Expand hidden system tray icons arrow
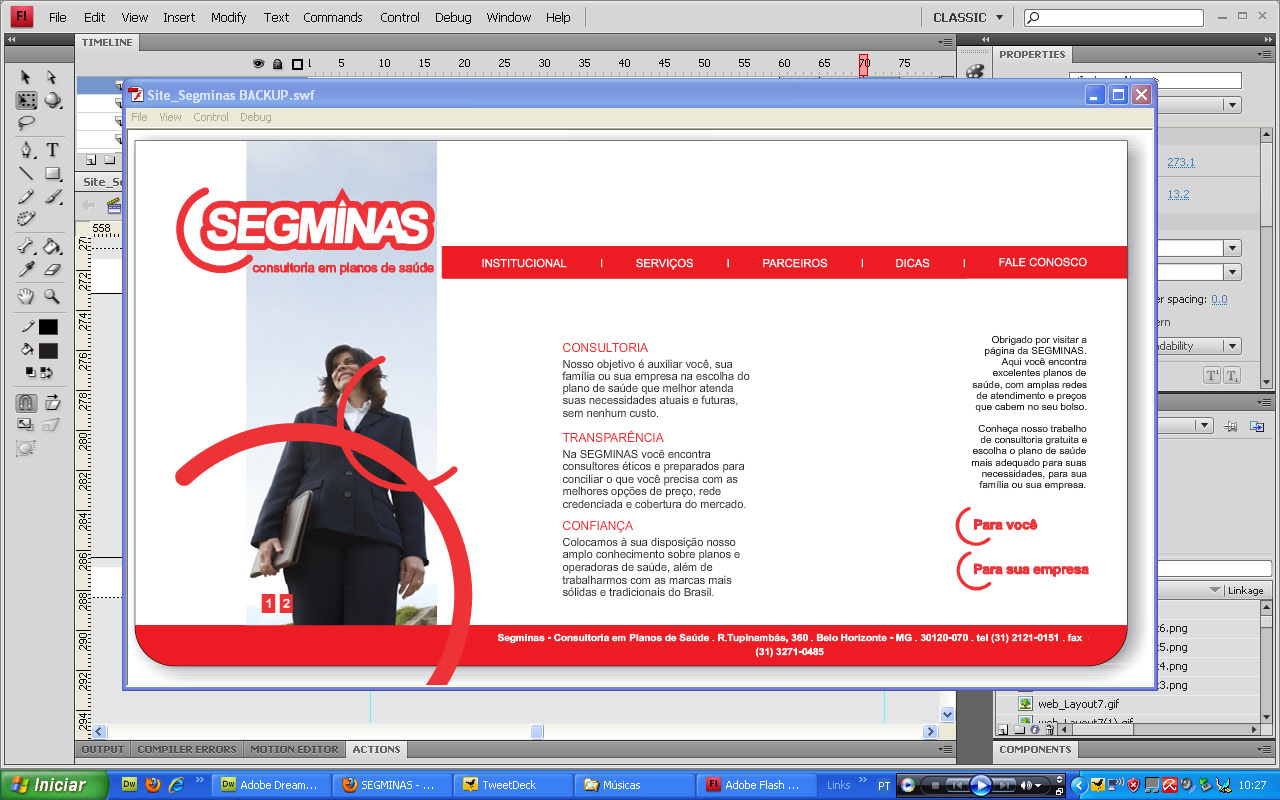 pos(1078,785)
